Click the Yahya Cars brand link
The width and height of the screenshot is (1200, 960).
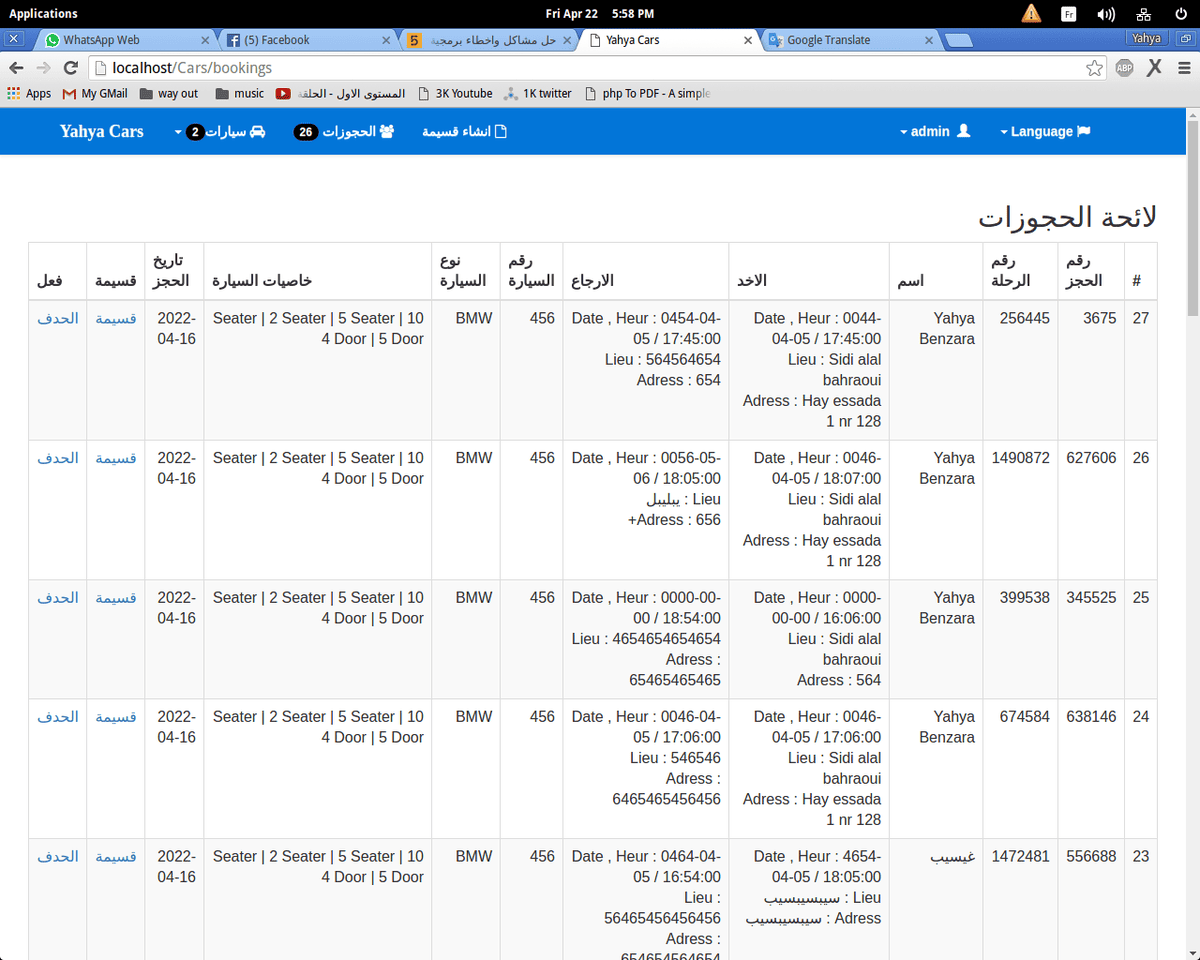coord(101,132)
